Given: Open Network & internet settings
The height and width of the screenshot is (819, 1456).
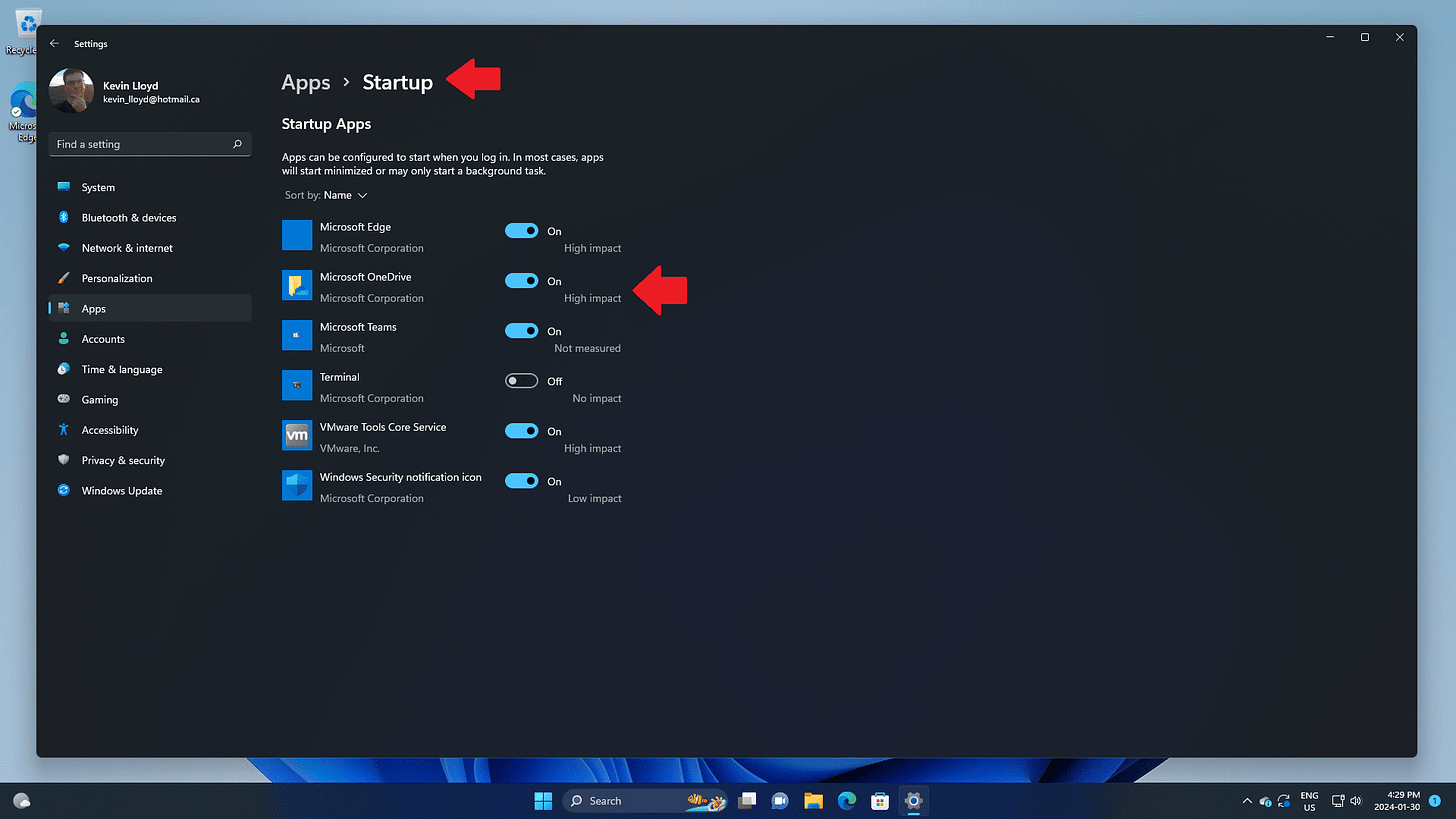Looking at the screenshot, I should [125, 247].
